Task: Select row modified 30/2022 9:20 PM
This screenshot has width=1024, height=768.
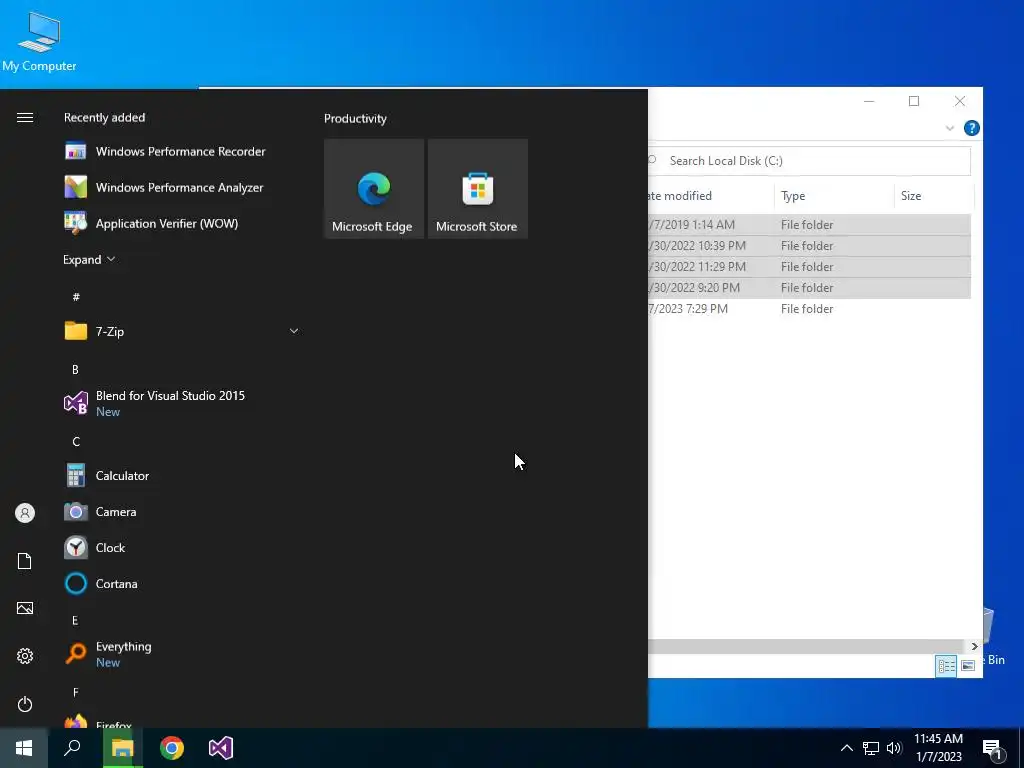Action: pos(809,287)
